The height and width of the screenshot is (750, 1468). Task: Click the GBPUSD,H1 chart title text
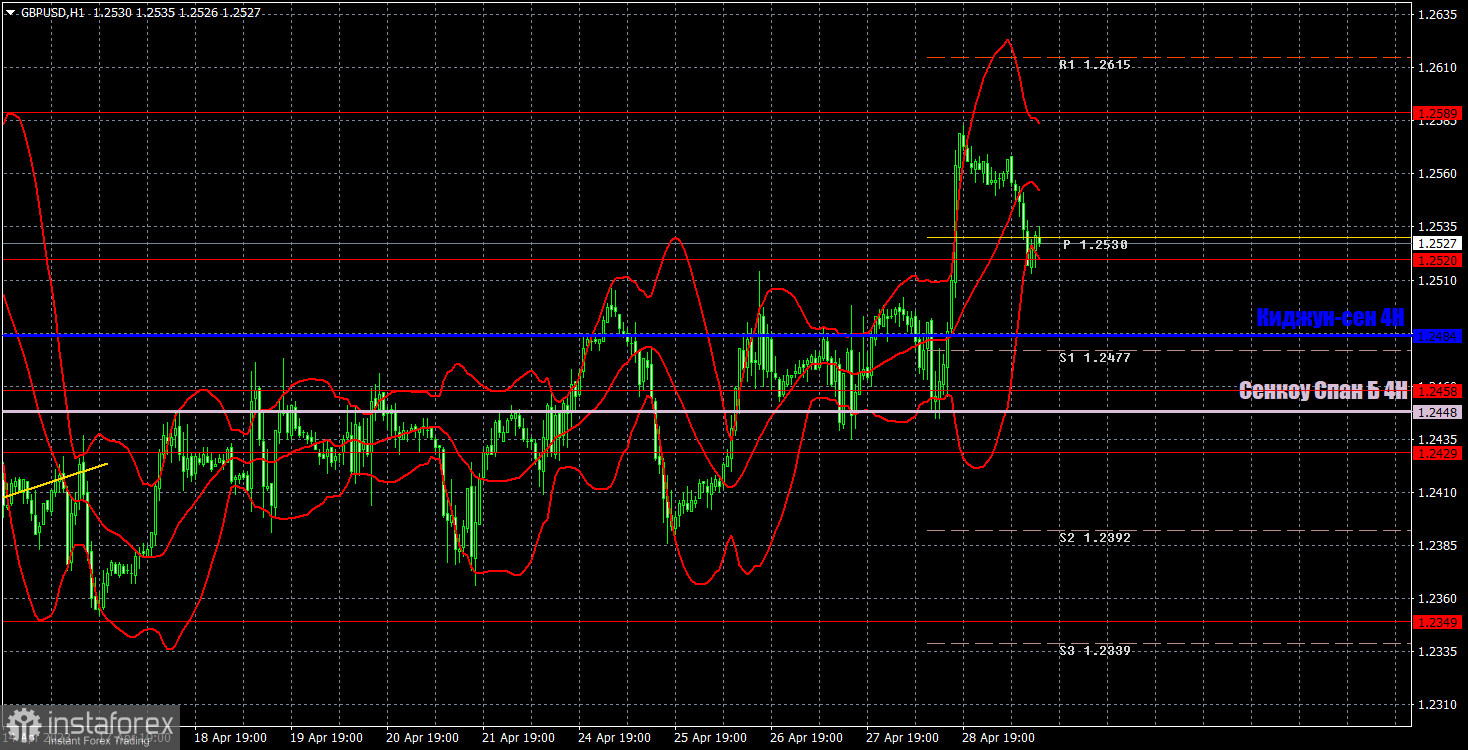[x=51, y=13]
